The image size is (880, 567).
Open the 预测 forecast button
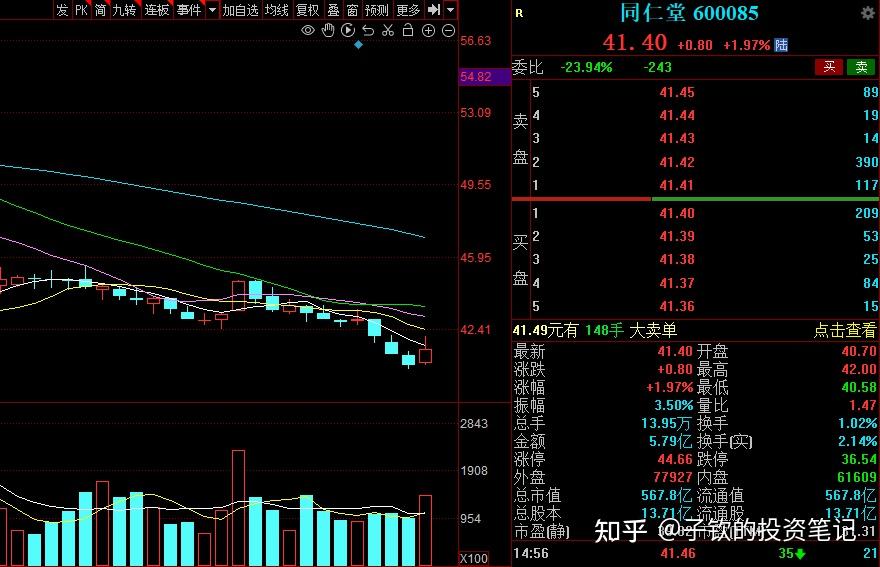tap(376, 10)
